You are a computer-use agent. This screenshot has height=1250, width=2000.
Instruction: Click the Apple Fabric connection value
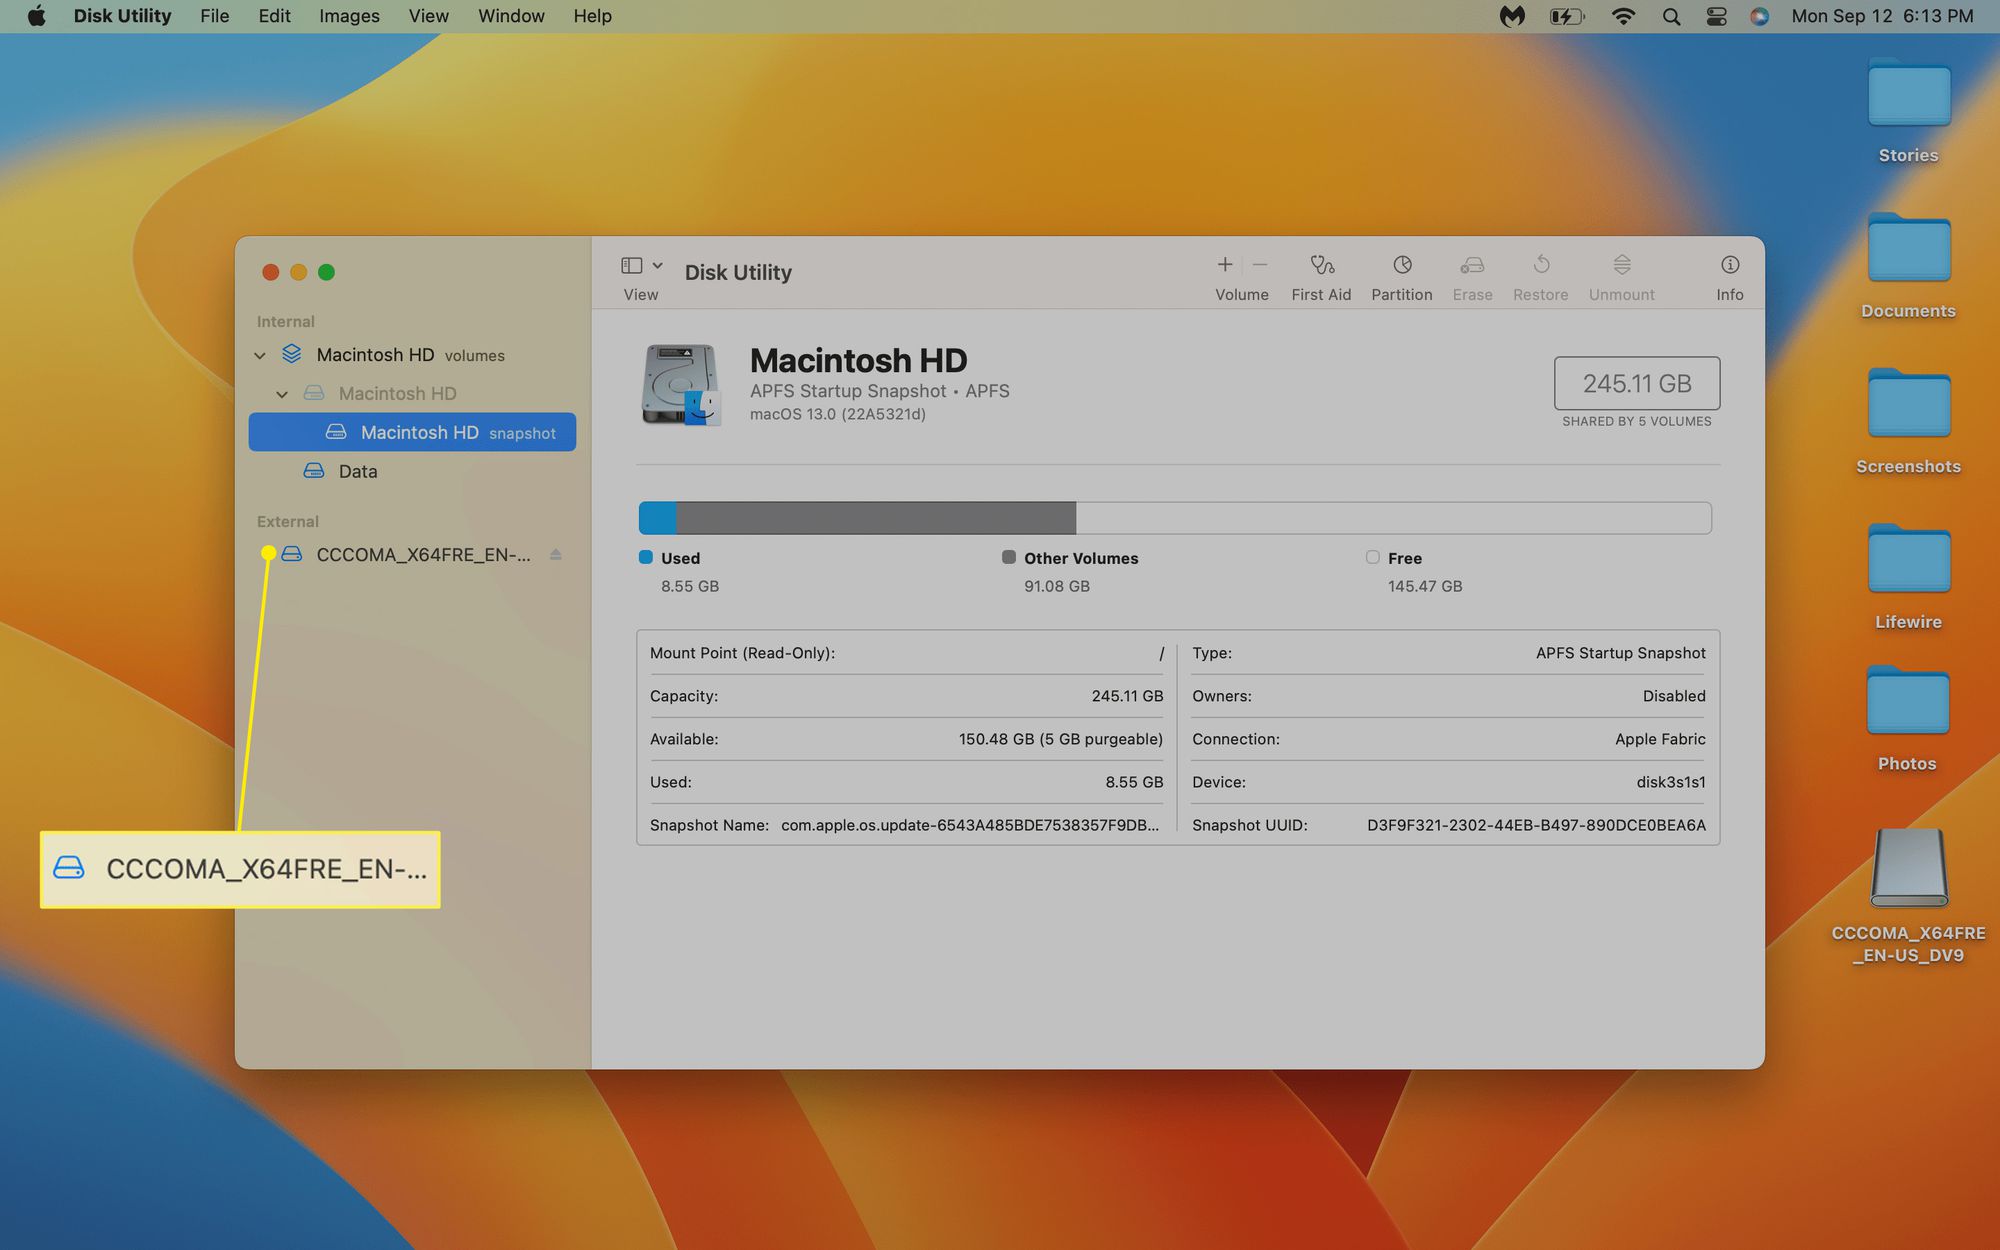(x=1660, y=739)
